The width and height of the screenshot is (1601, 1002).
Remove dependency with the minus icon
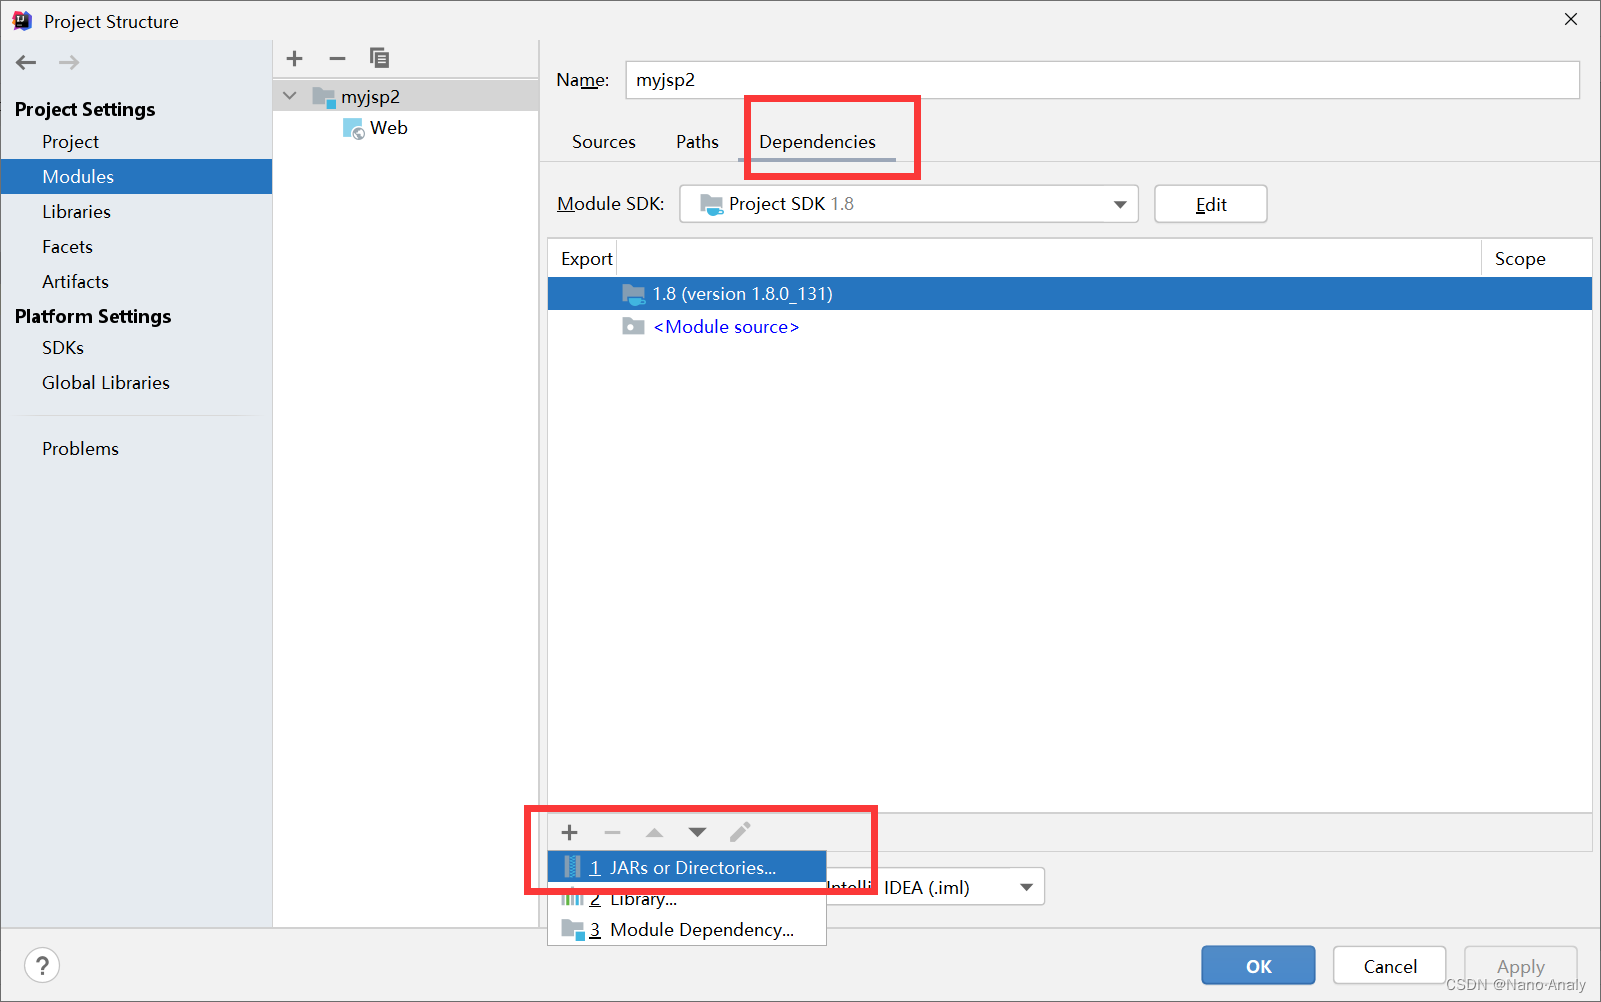[x=612, y=832]
